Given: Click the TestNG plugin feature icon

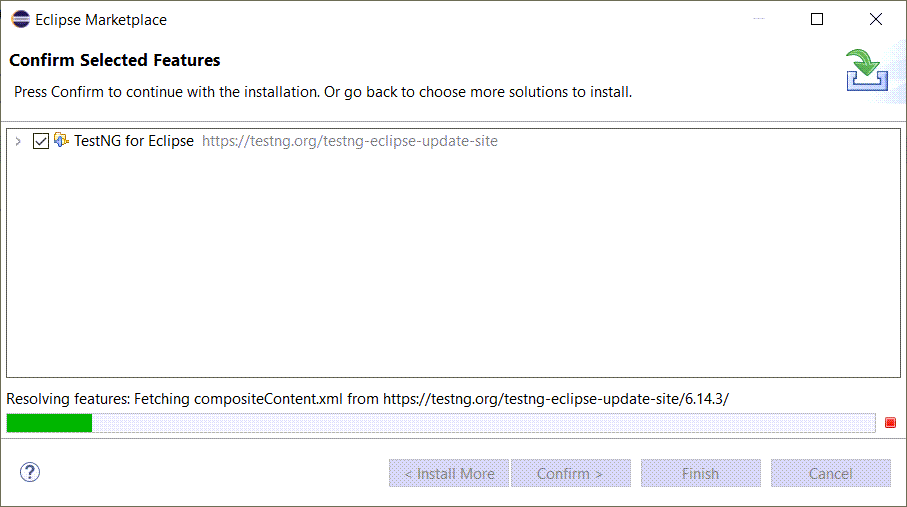Looking at the screenshot, I should (x=61, y=140).
